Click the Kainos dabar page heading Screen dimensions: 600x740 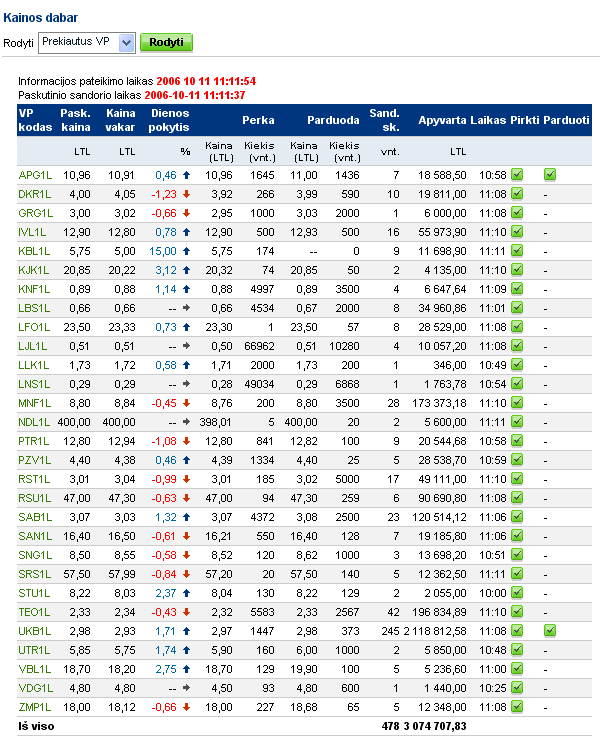coord(41,17)
